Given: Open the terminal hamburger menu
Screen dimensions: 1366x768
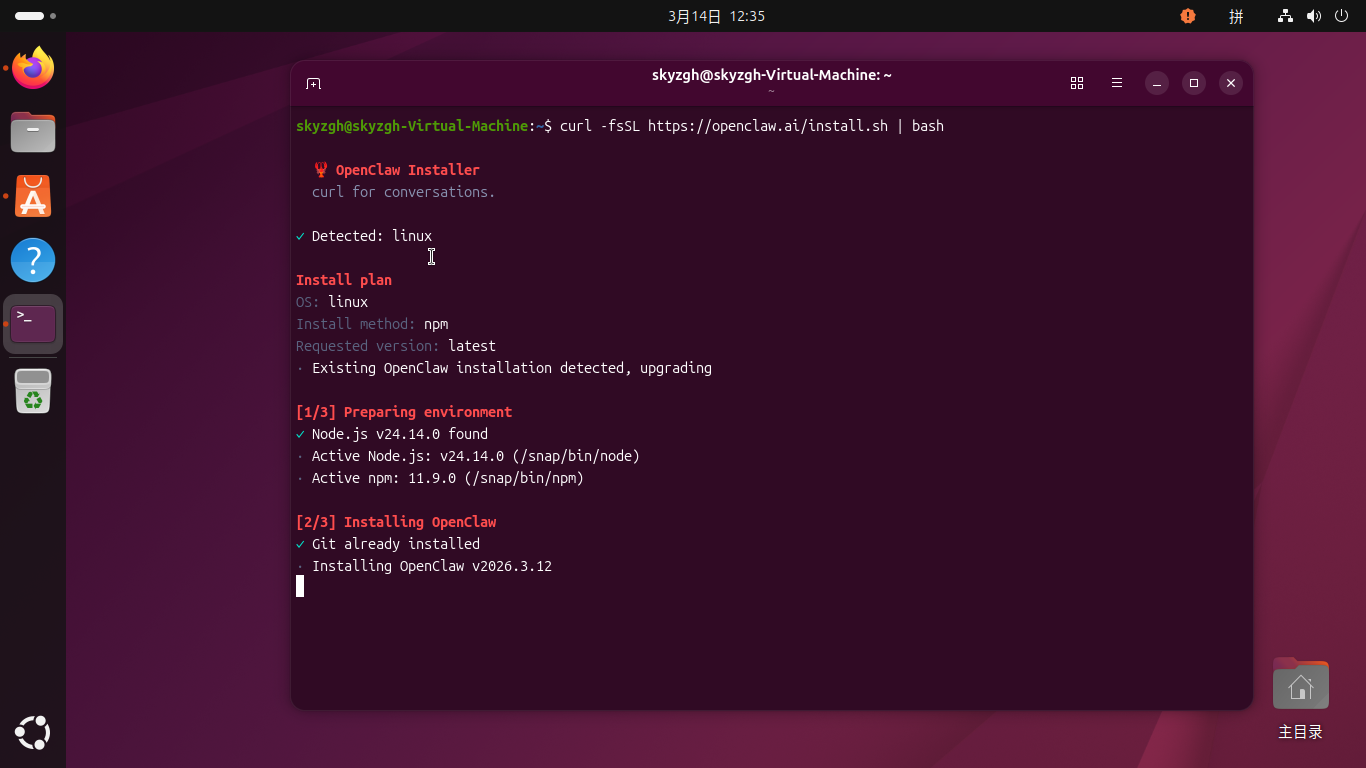Looking at the screenshot, I should pos(1117,83).
